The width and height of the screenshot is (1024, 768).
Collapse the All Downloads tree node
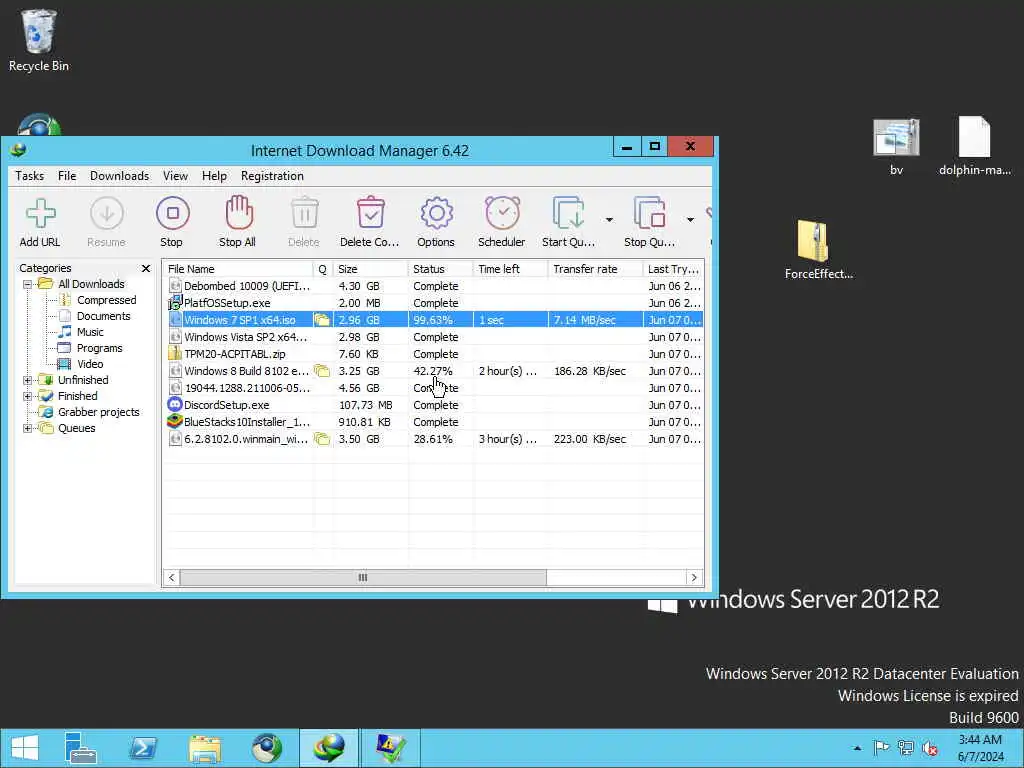tap(27, 284)
